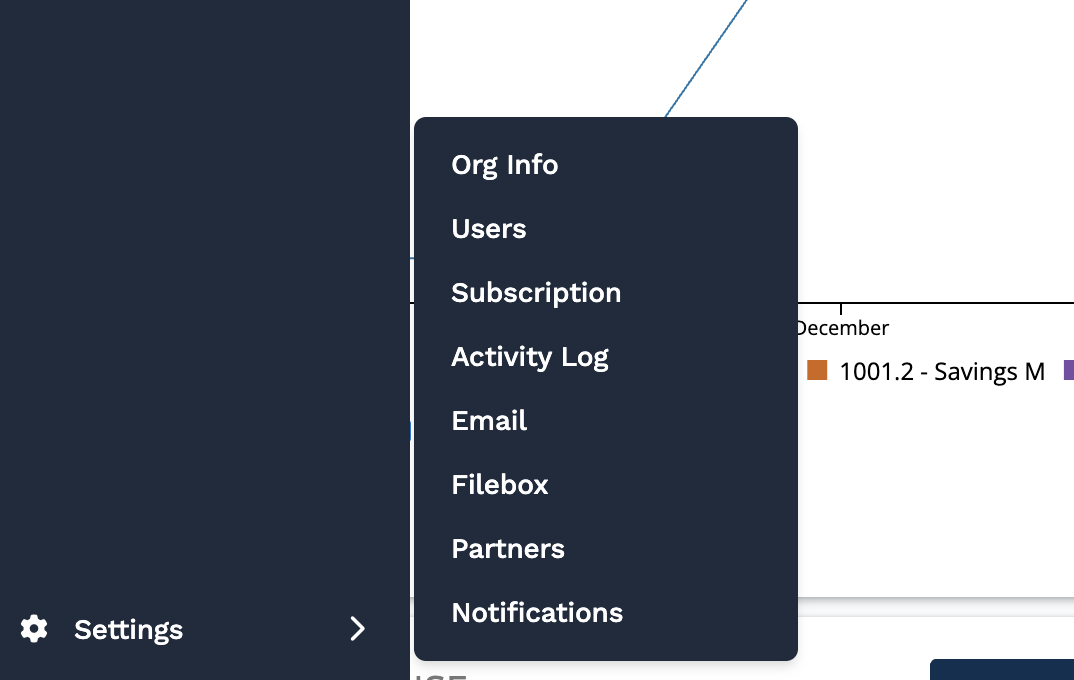The height and width of the screenshot is (680, 1074).
Task: Choose Partners in the settings menu
Action: click(508, 549)
